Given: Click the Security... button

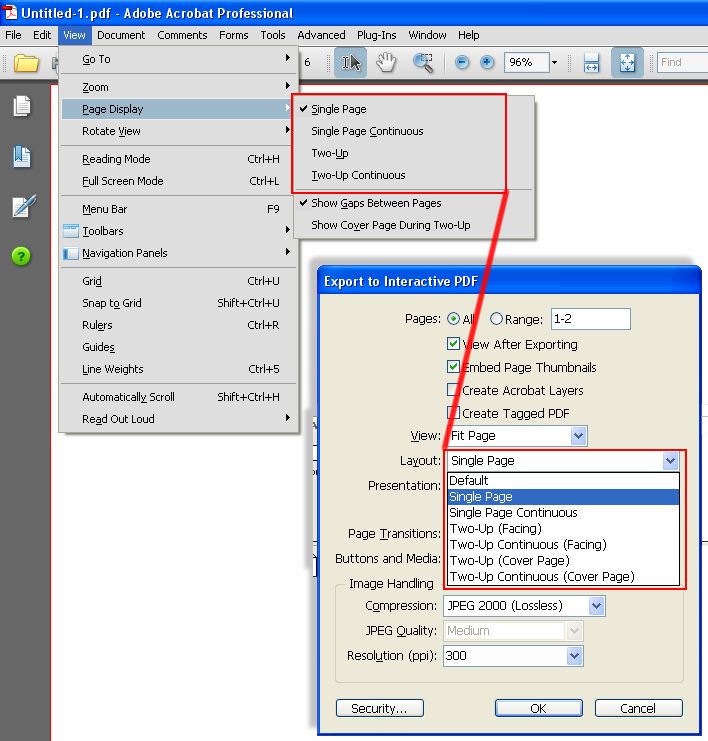Looking at the screenshot, I should 380,708.
